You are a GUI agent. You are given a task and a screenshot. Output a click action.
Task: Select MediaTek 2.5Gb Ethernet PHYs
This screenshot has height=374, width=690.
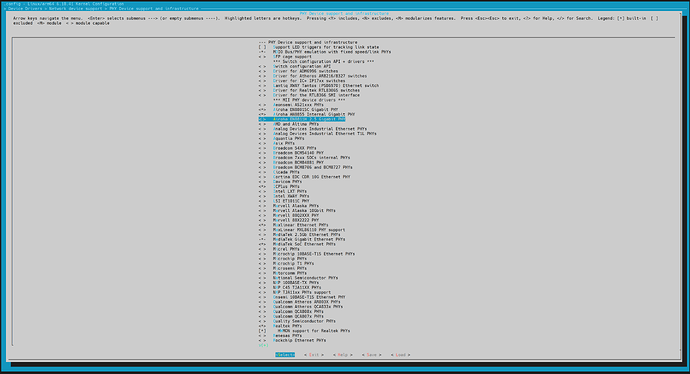[300, 235]
